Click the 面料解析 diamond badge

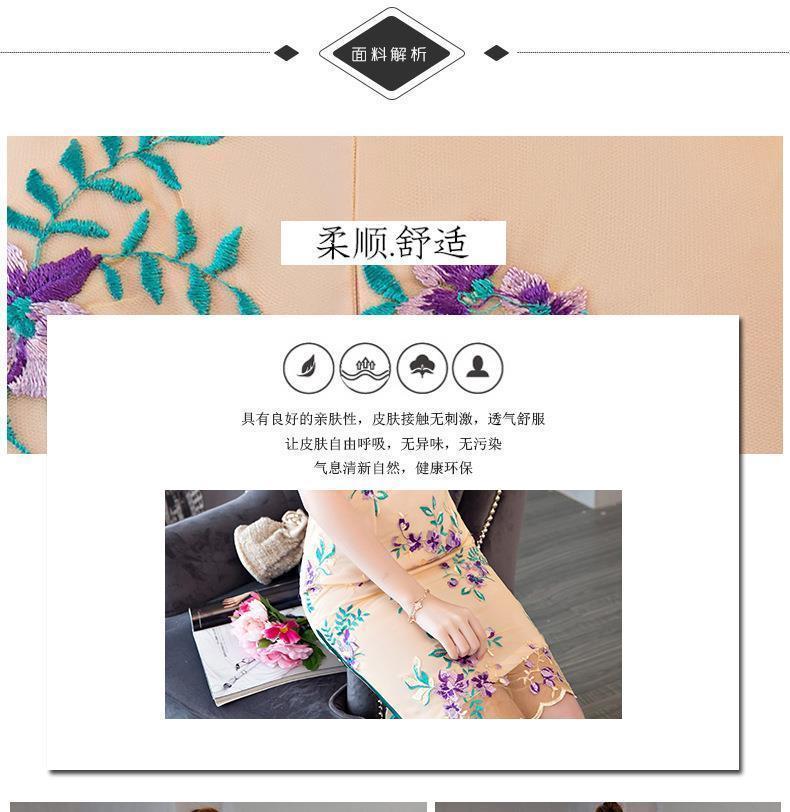(x=391, y=53)
